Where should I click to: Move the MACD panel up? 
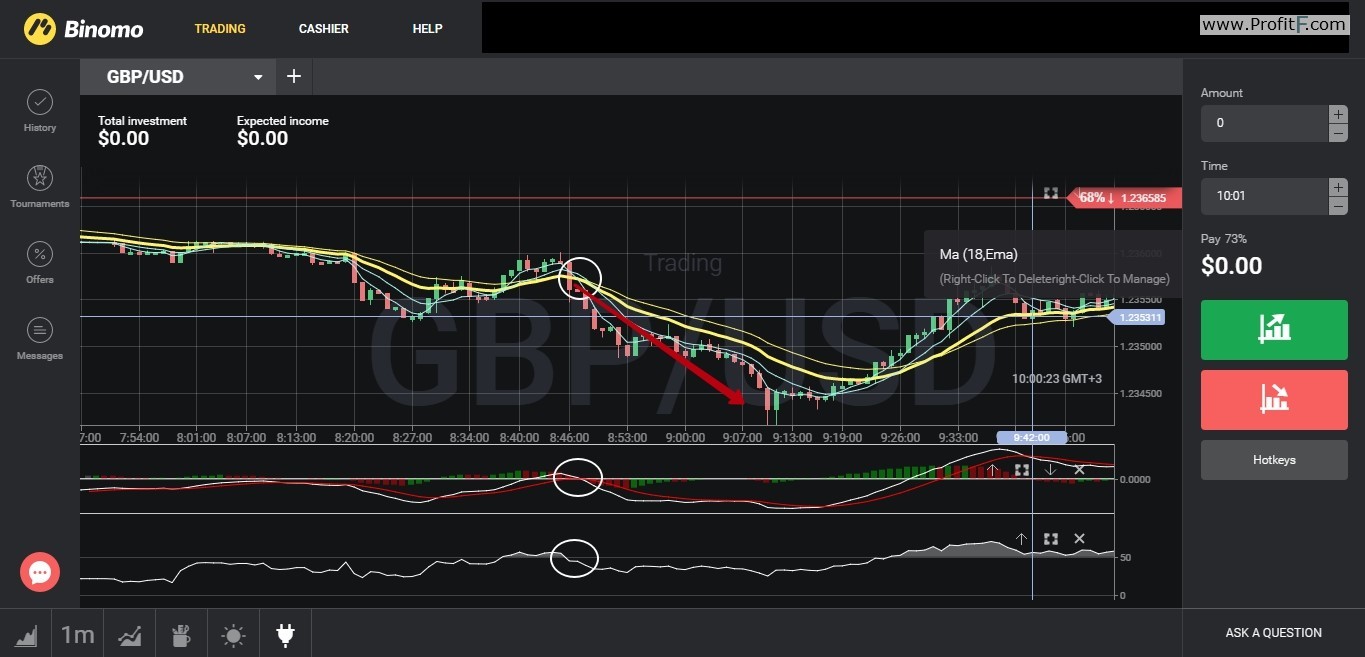[993, 469]
